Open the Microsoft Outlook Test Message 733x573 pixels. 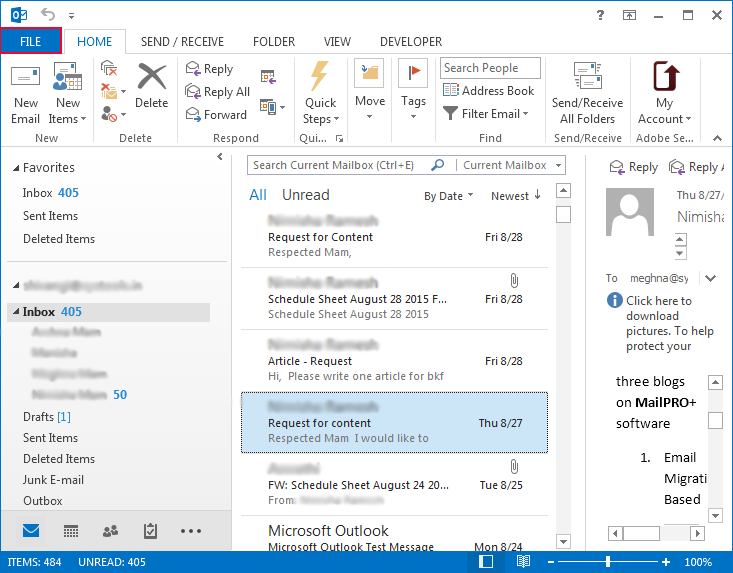(x=395, y=535)
